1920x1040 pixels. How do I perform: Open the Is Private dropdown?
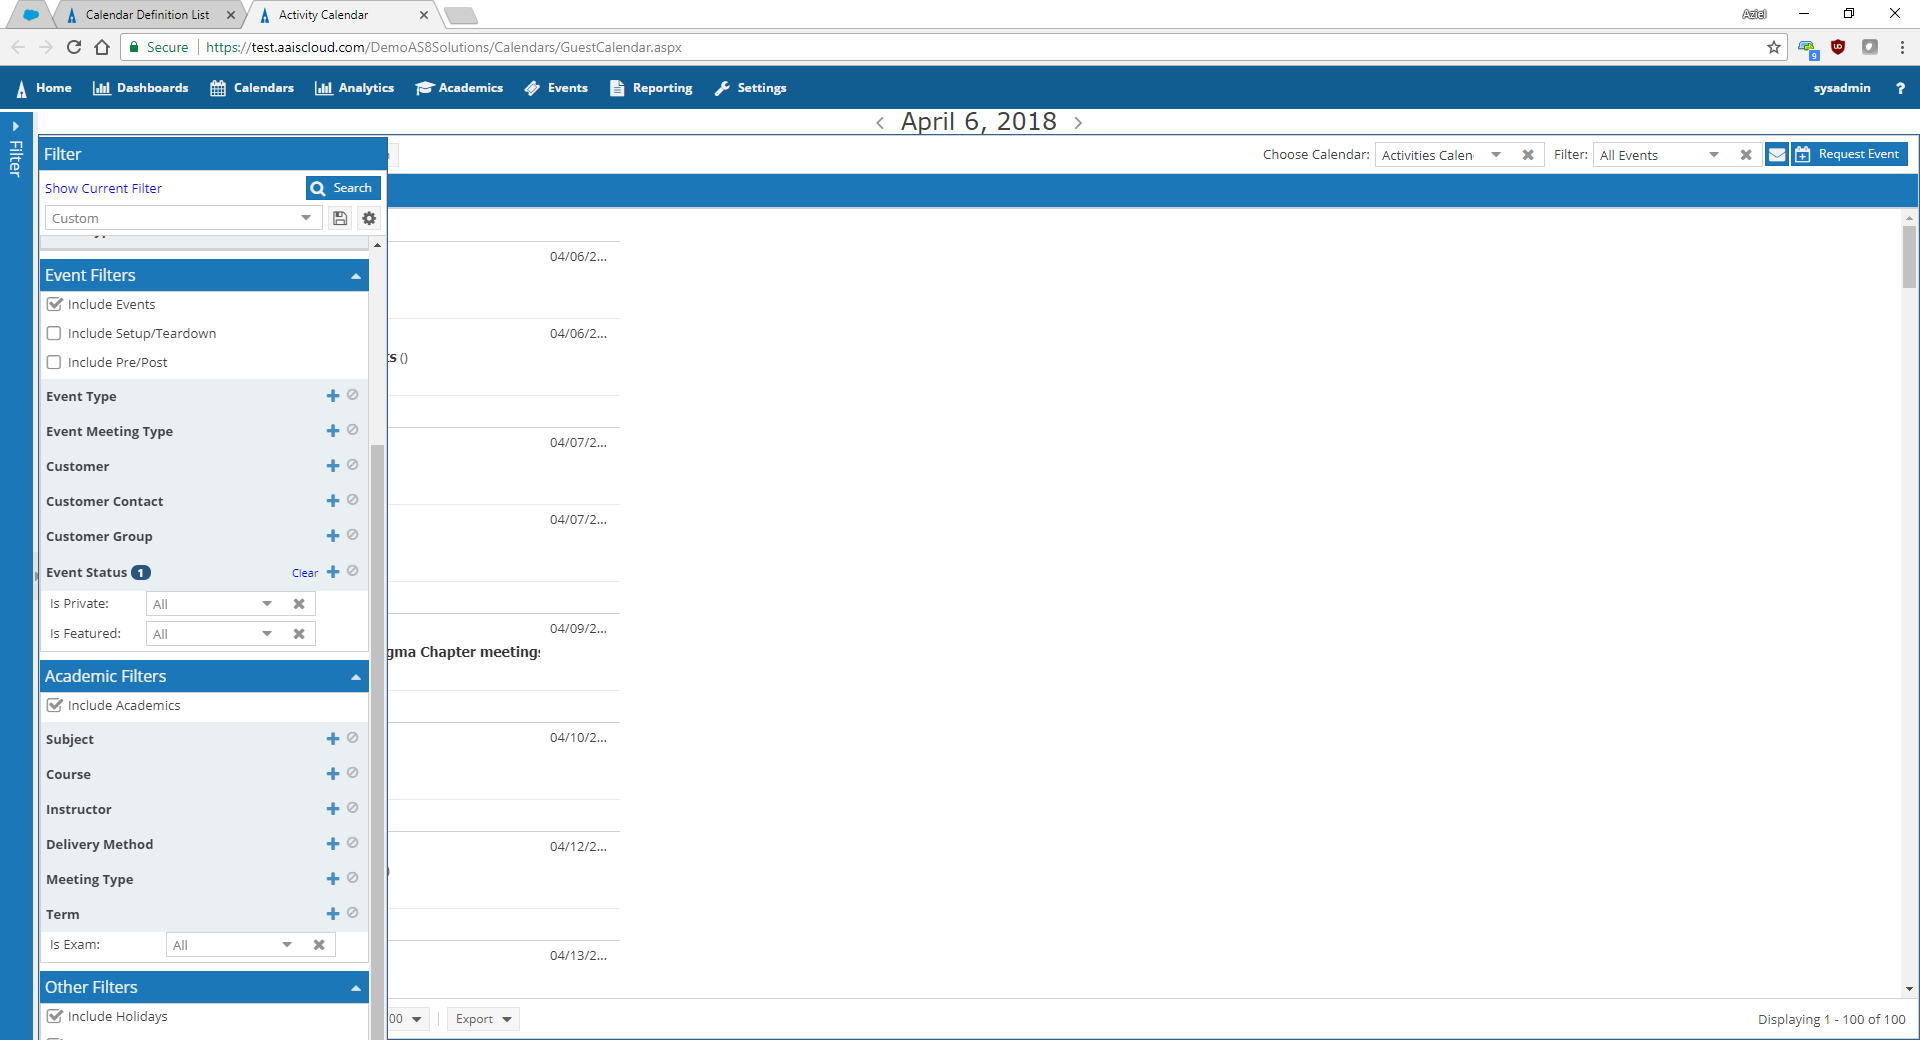(267, 604)
